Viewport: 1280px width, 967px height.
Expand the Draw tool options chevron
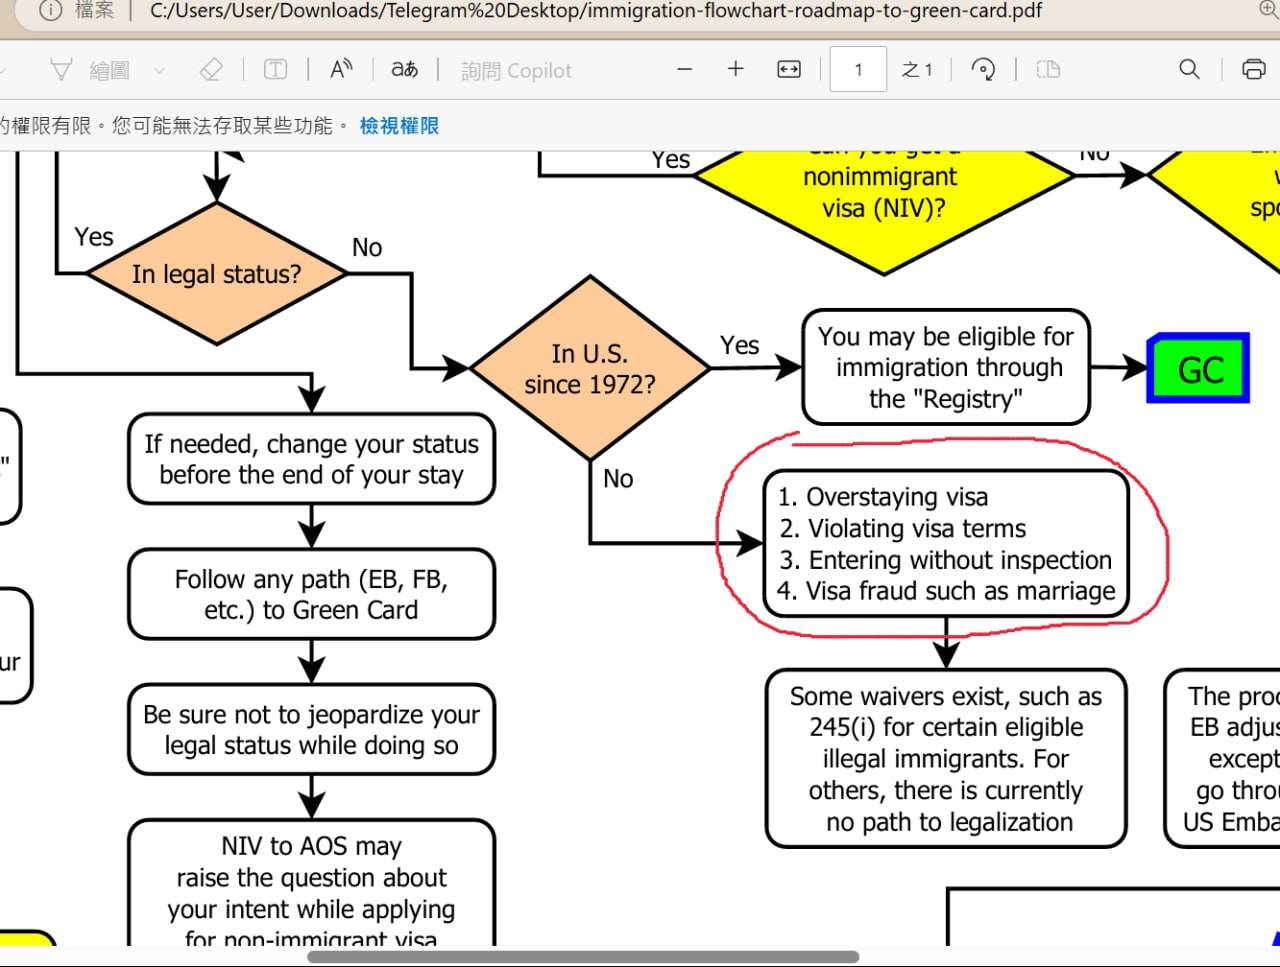pyautogui.click(x=159, y=71)
